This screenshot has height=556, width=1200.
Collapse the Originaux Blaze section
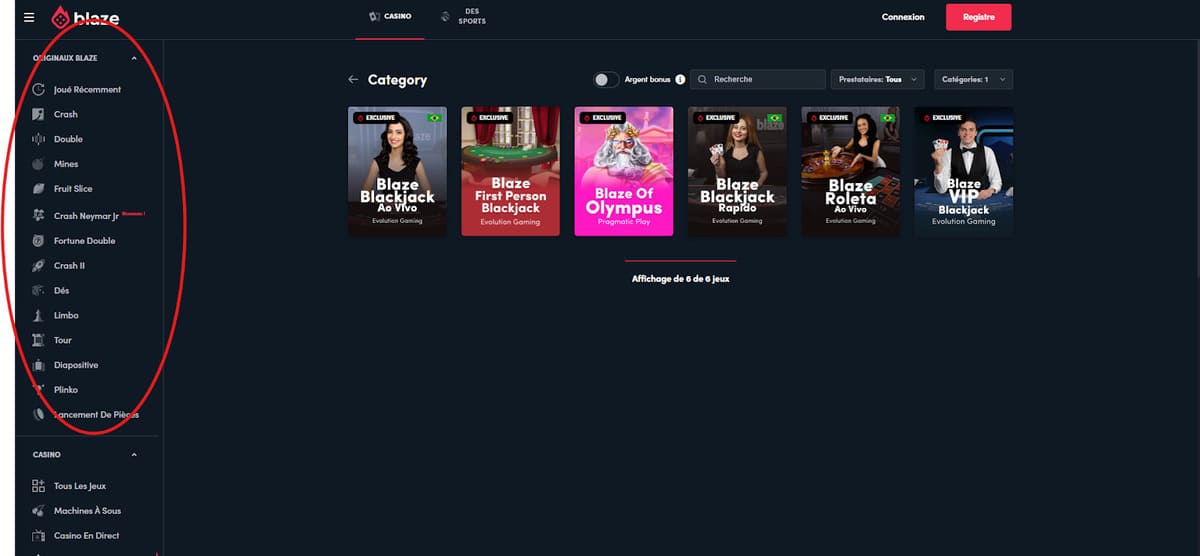click(x=134, y=58)
